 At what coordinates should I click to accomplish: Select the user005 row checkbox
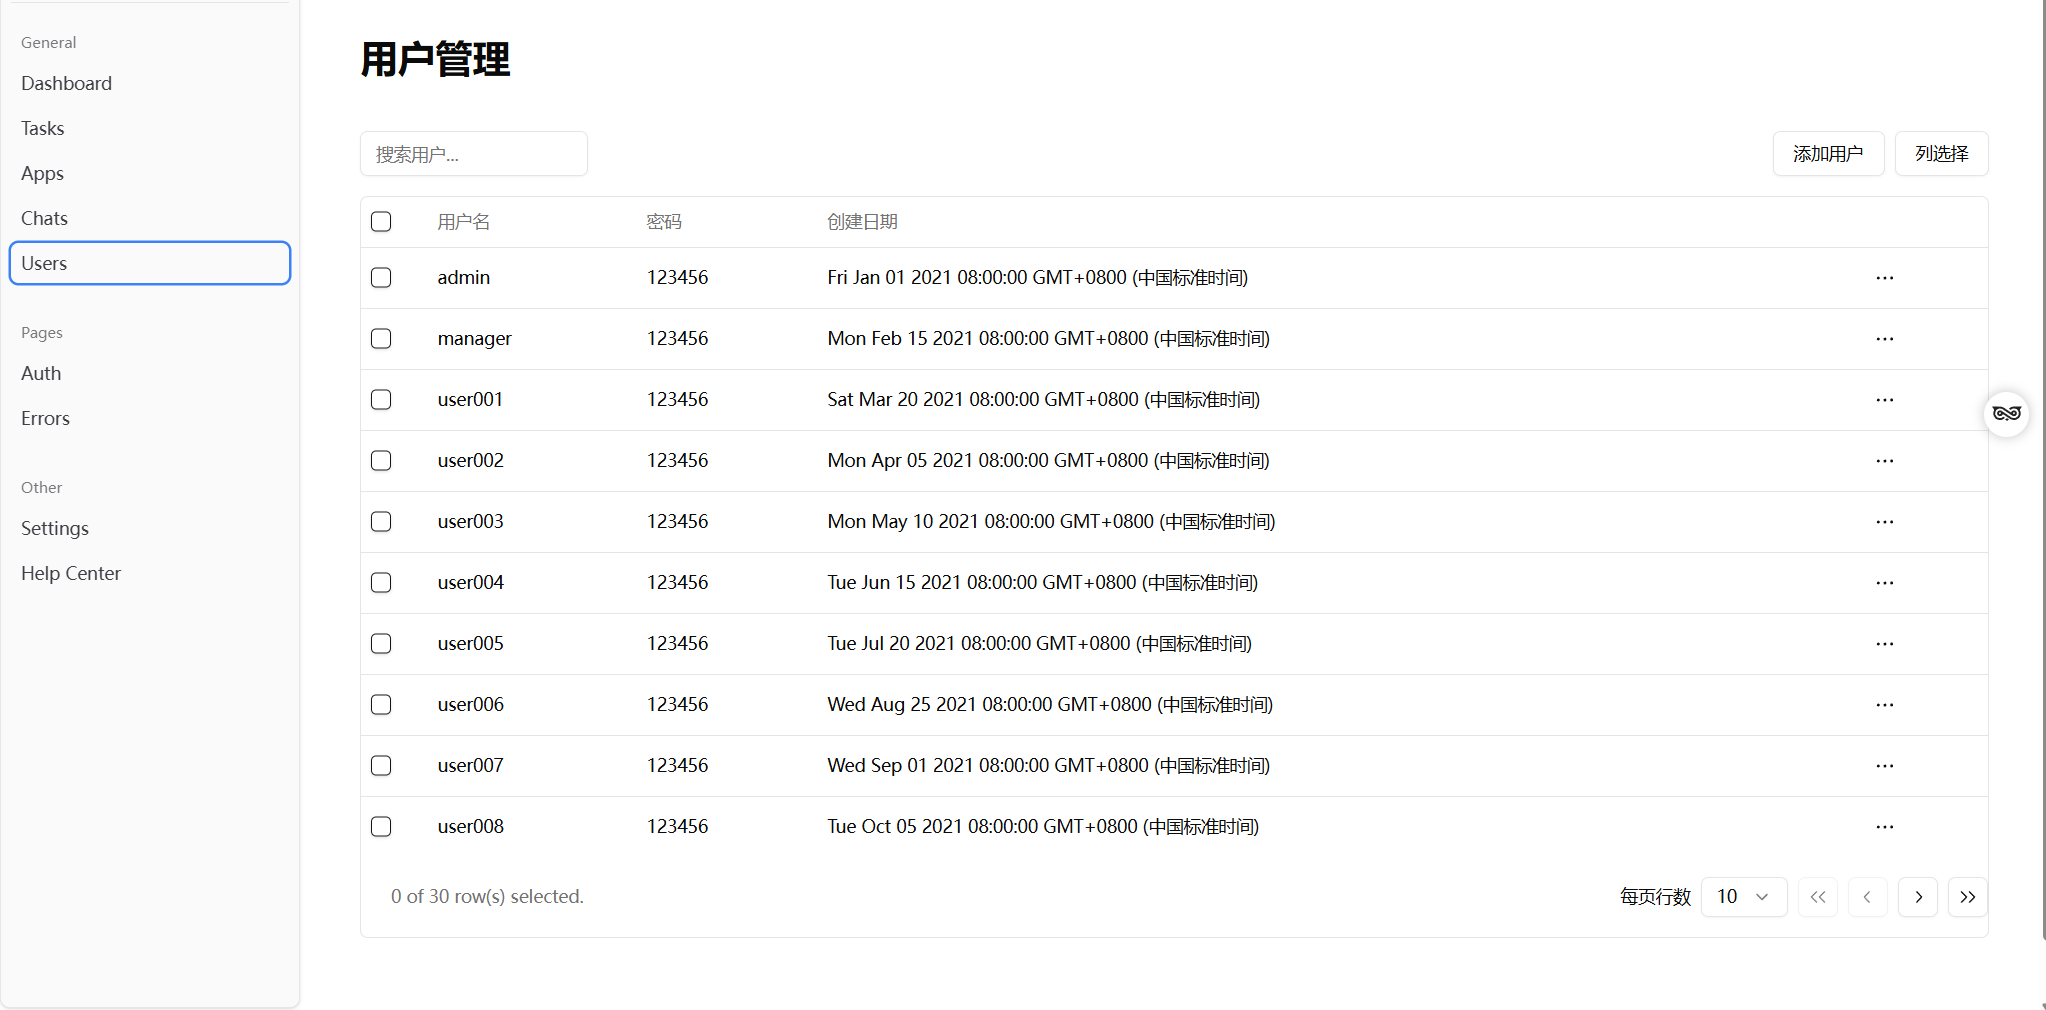[x=381, y=644]
